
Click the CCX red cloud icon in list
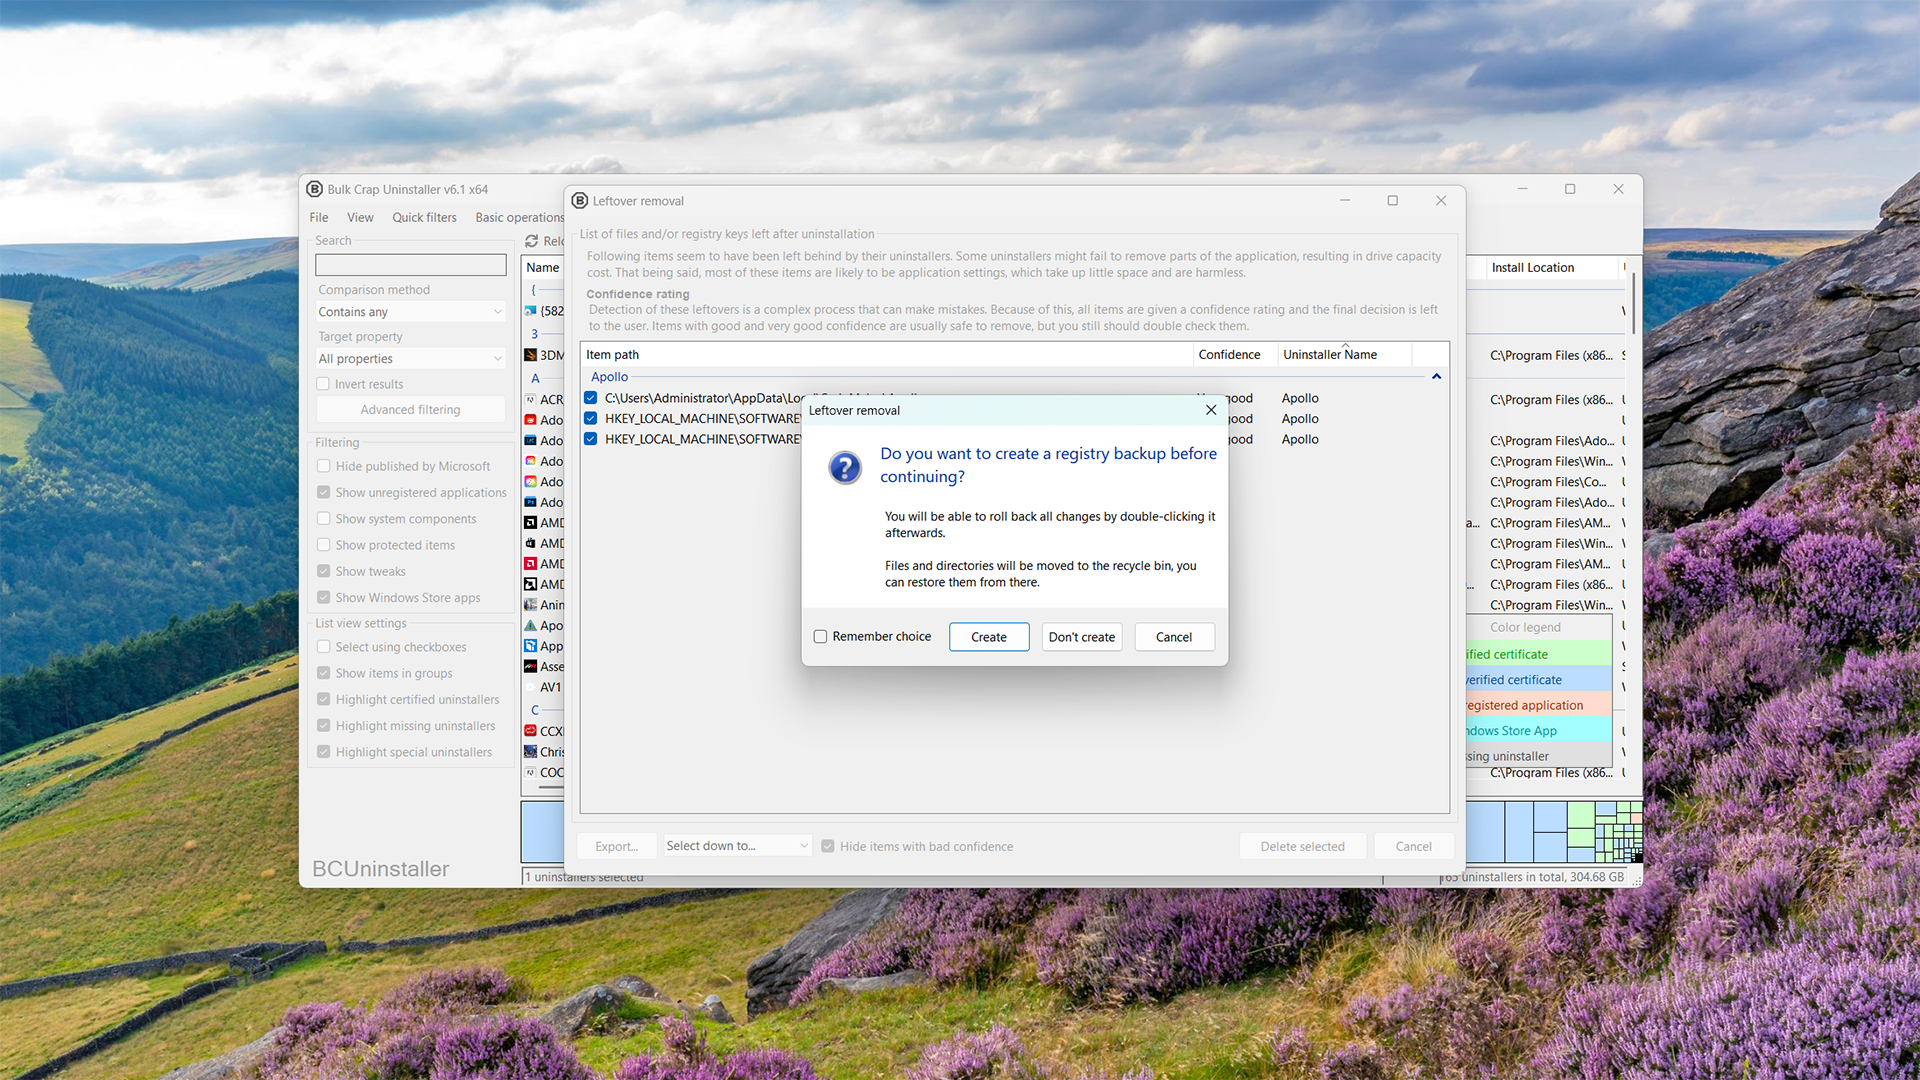pyautogui.click(x=531, y=731)
